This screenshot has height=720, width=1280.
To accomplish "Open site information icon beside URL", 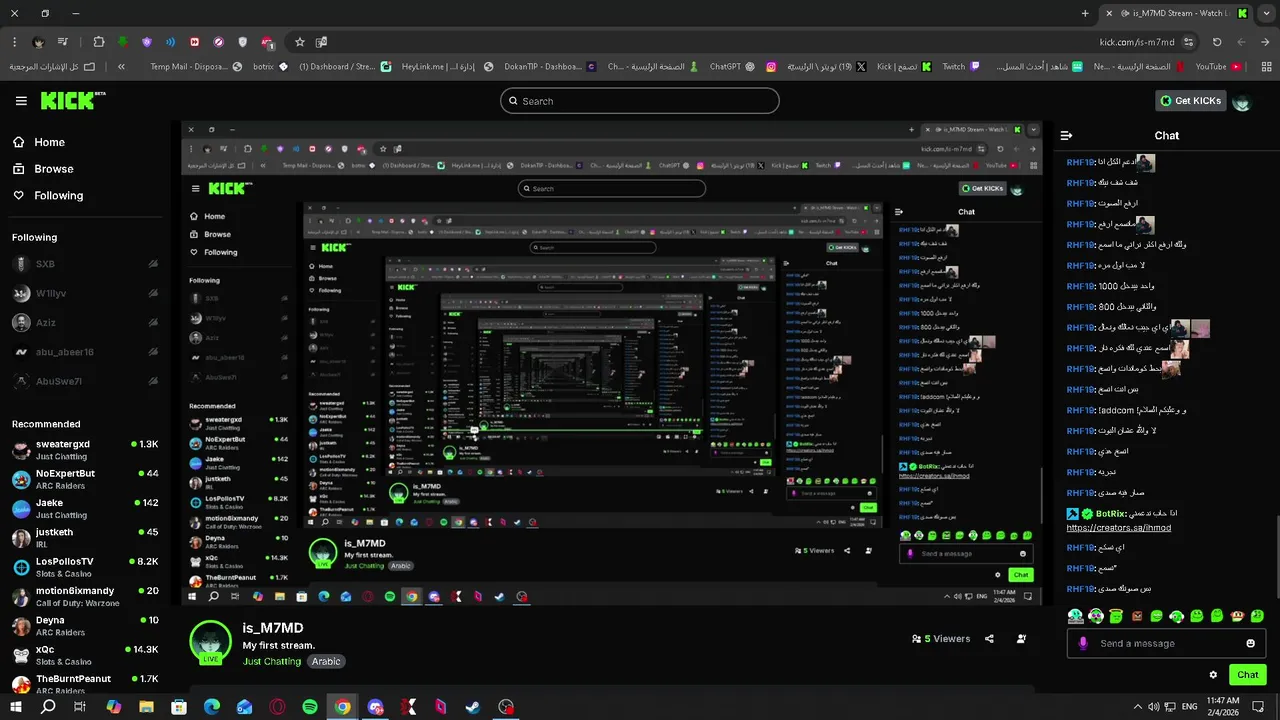I will click(x=1188, y=42).
